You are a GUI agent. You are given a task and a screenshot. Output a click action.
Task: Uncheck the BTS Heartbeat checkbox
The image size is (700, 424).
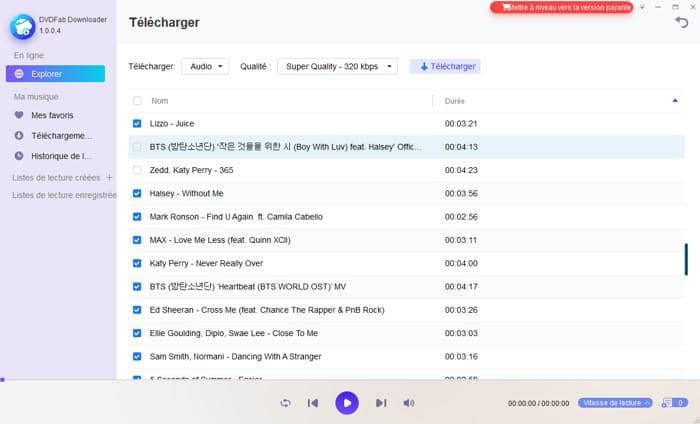point(137,287)
